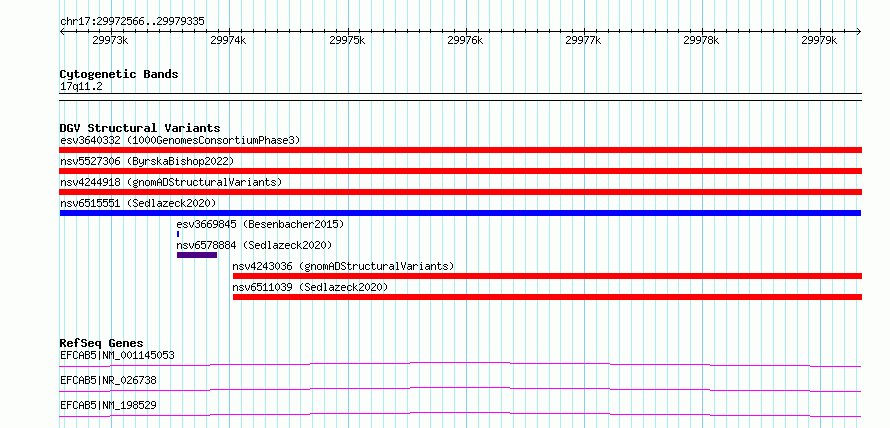Click the DGV Structural Variants track title
This screenshot has height=428, width=890.
(x=140, y=128)
